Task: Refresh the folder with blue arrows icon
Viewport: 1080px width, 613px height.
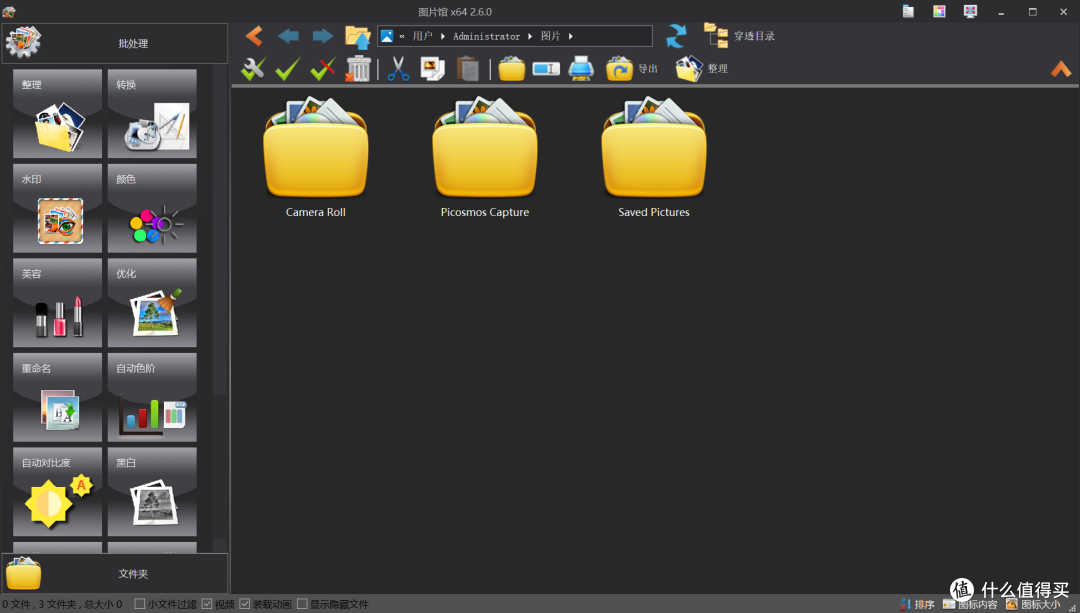Action: point(676,36)
